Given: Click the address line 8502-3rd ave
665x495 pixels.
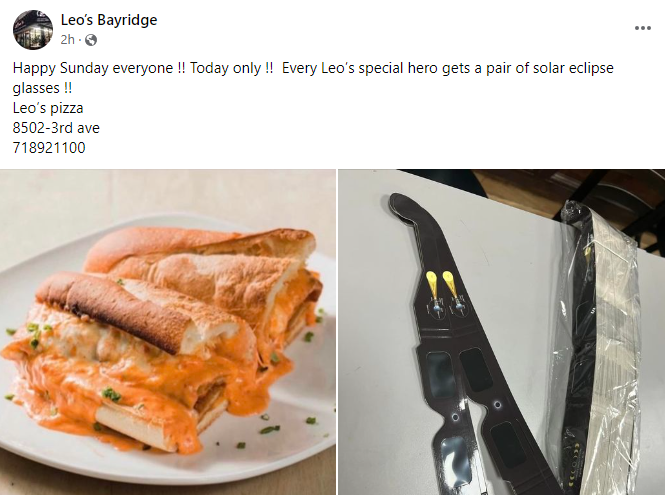Looking at the screenshot, I should [56, 128].
